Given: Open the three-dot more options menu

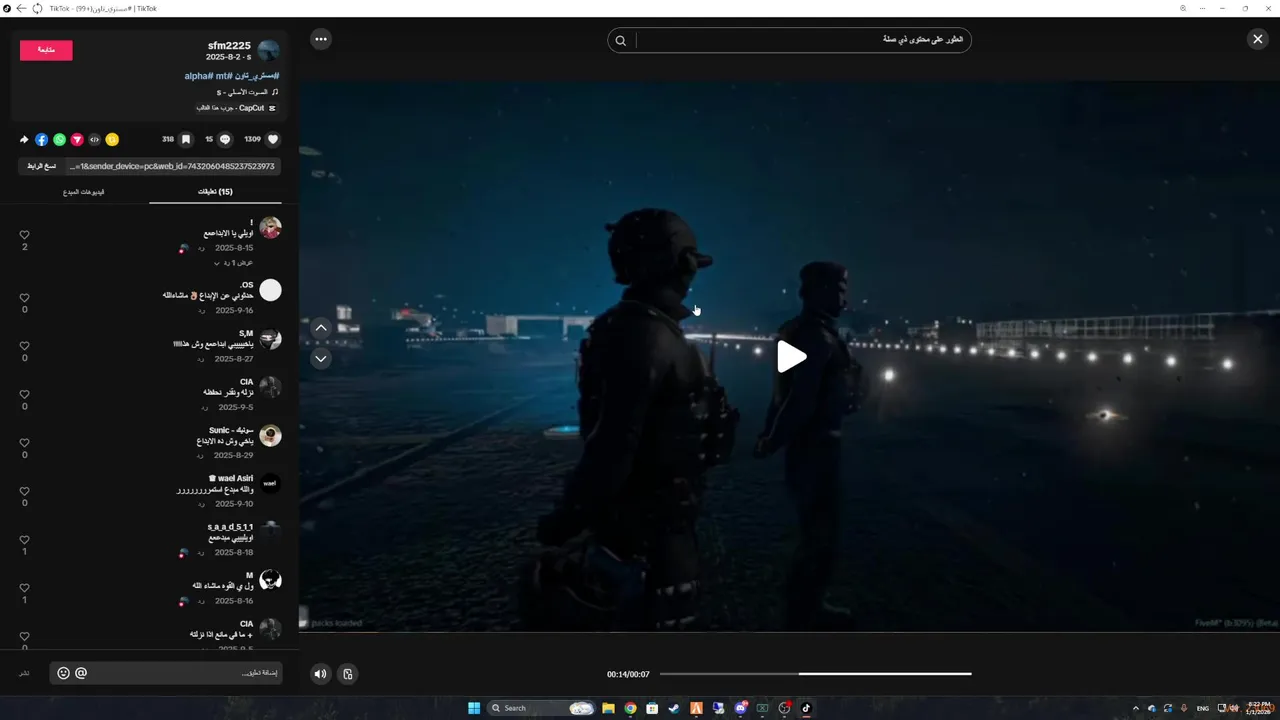Looking at the screenshot, I should [321, 39].
